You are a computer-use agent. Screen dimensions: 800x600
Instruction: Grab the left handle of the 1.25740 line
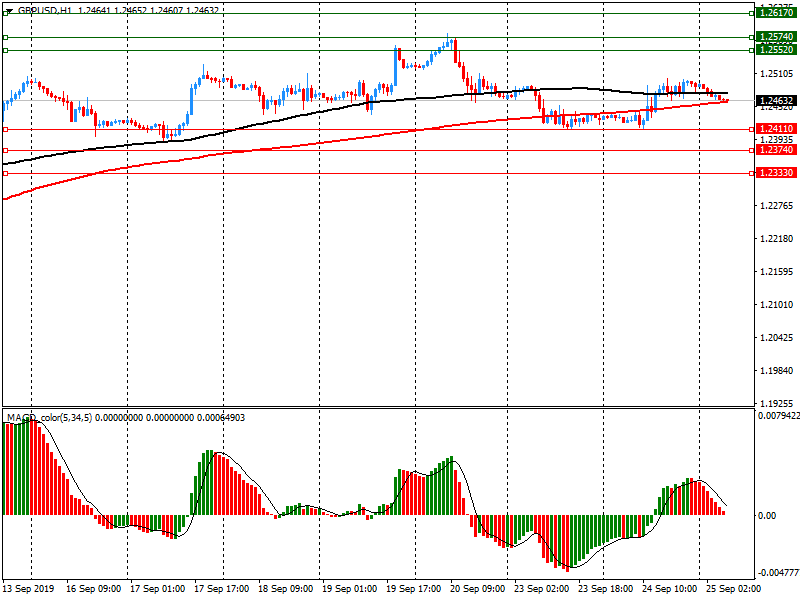(6, 37)
